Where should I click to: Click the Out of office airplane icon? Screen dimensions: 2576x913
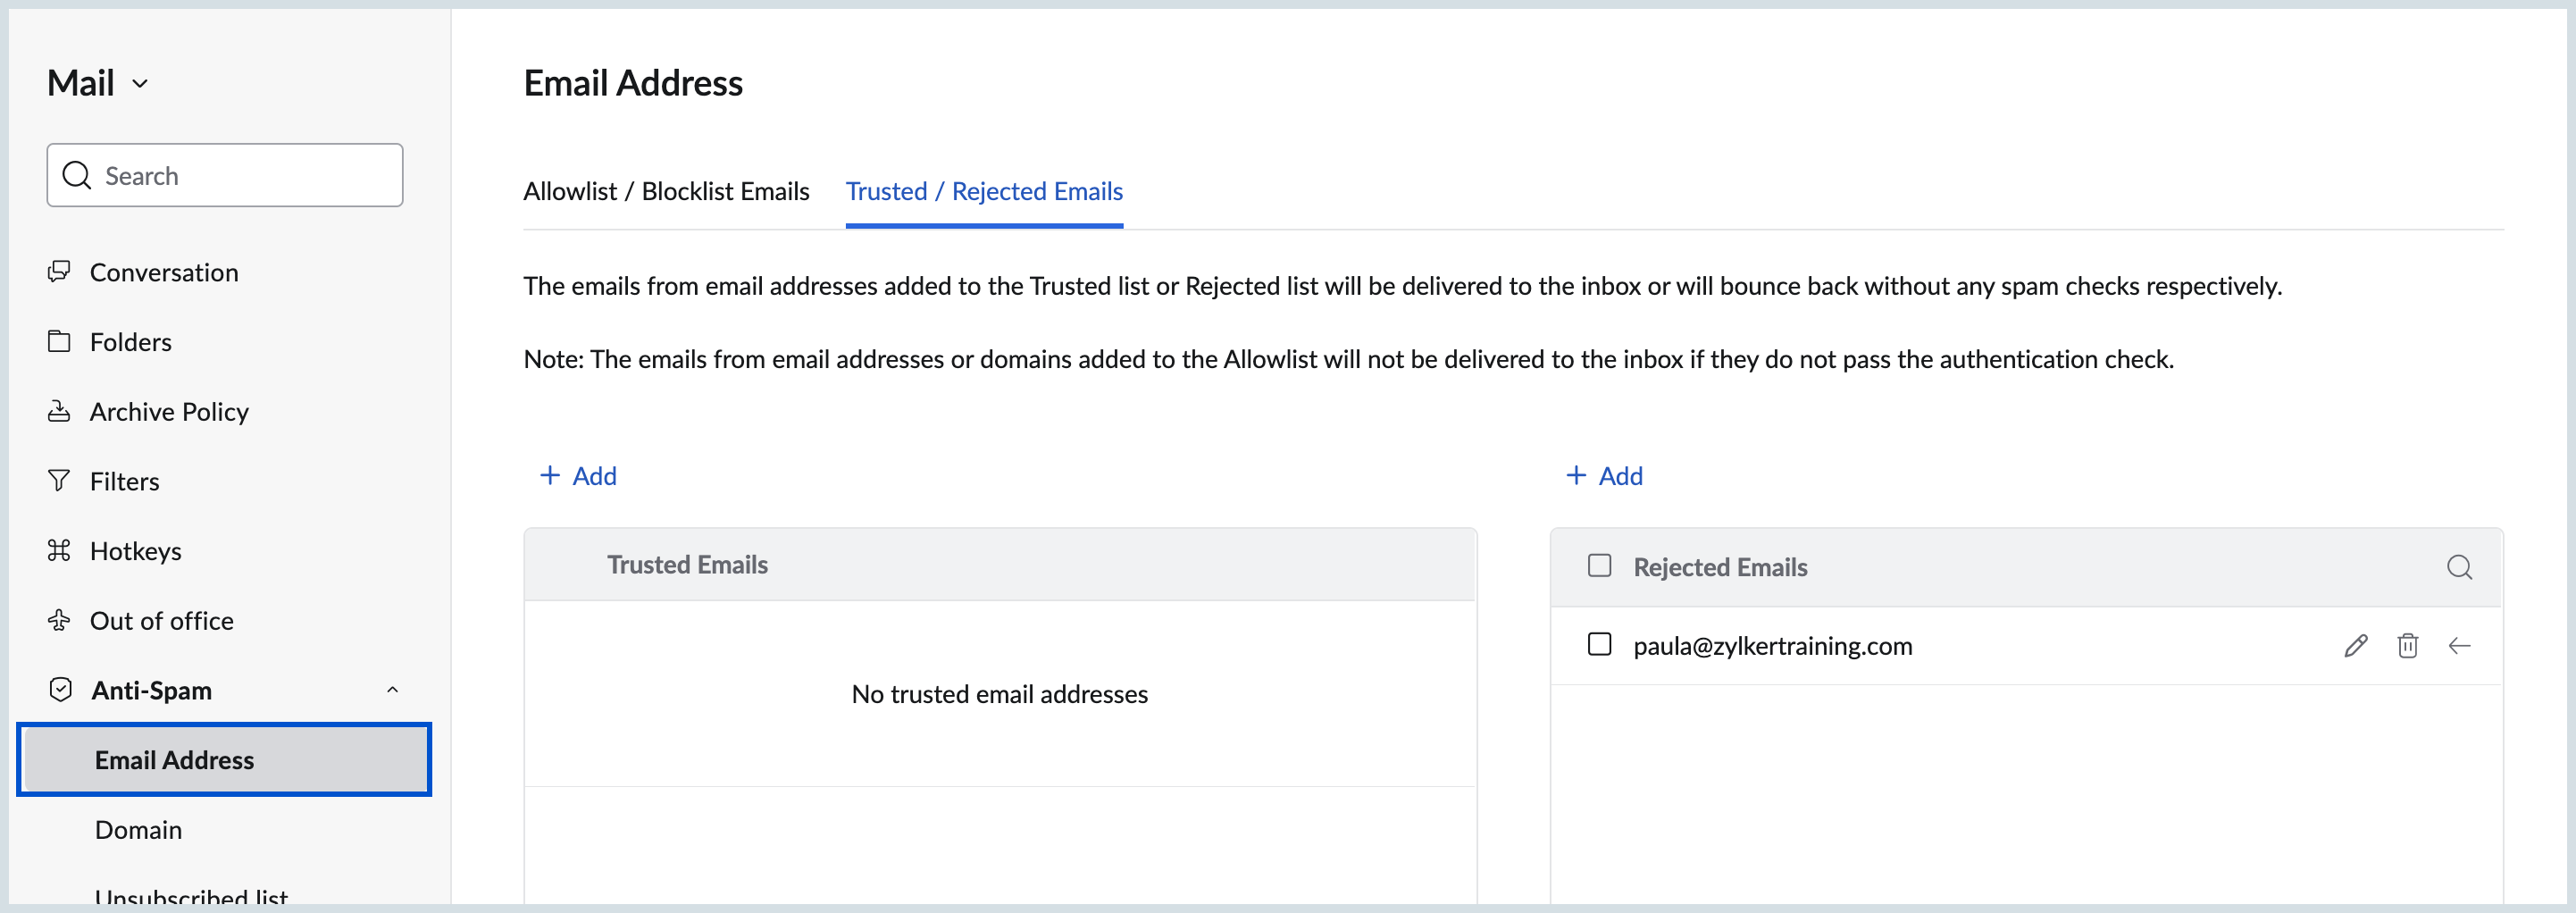(59, 620)
